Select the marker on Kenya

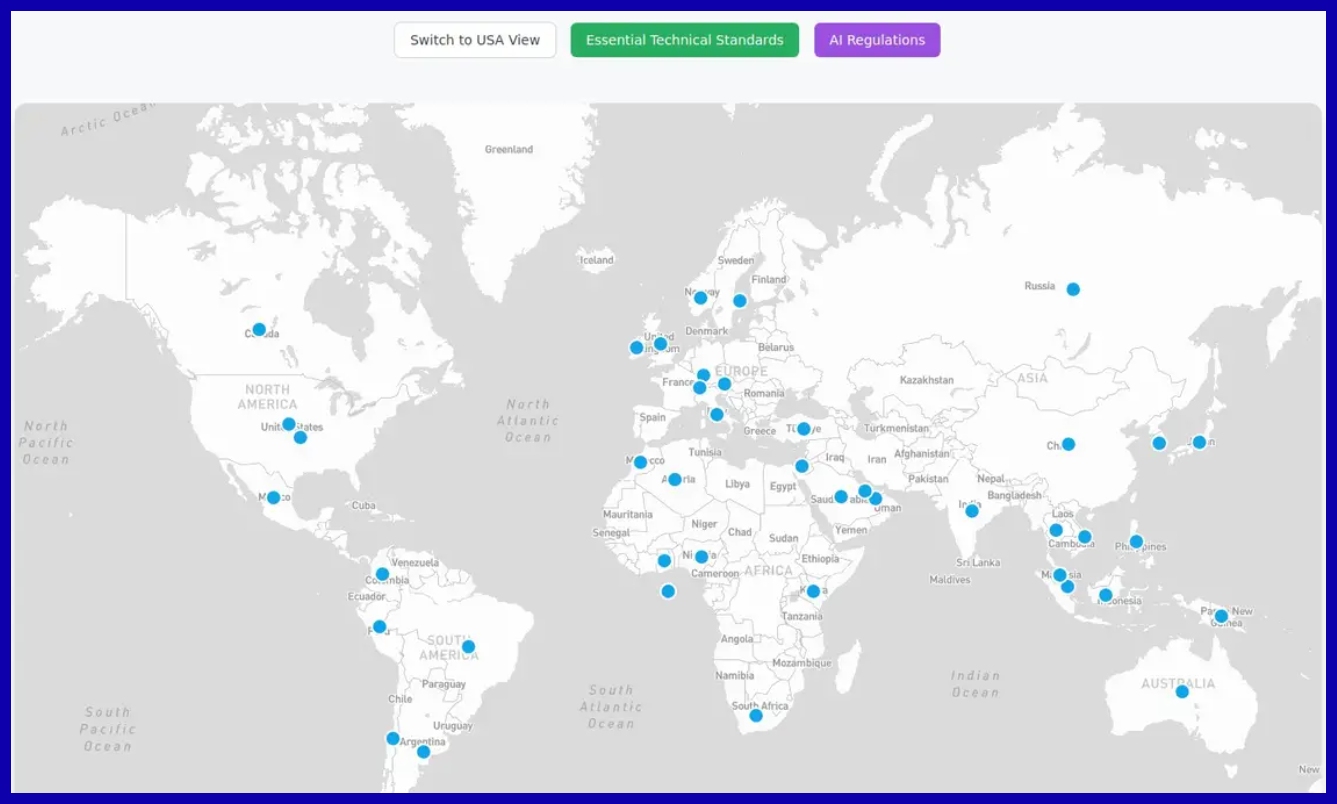(813, 591)
